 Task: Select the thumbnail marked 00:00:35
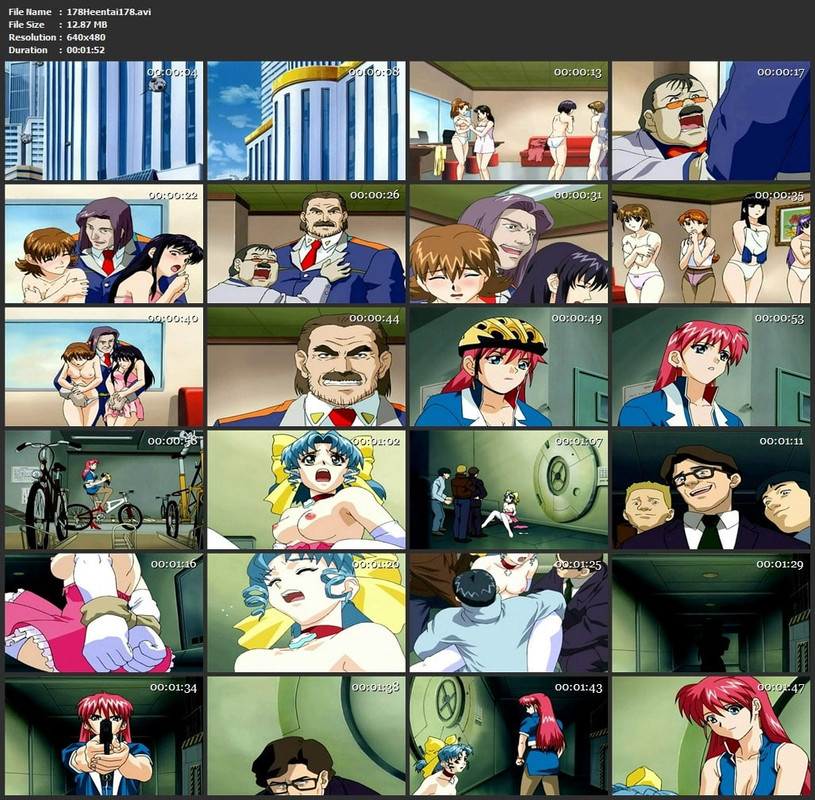711,244
